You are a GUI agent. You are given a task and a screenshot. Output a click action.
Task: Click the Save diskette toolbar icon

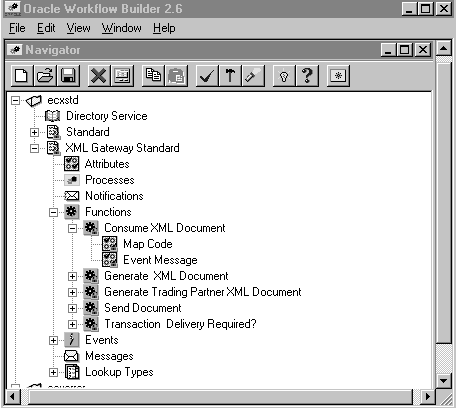click(68, 76)
